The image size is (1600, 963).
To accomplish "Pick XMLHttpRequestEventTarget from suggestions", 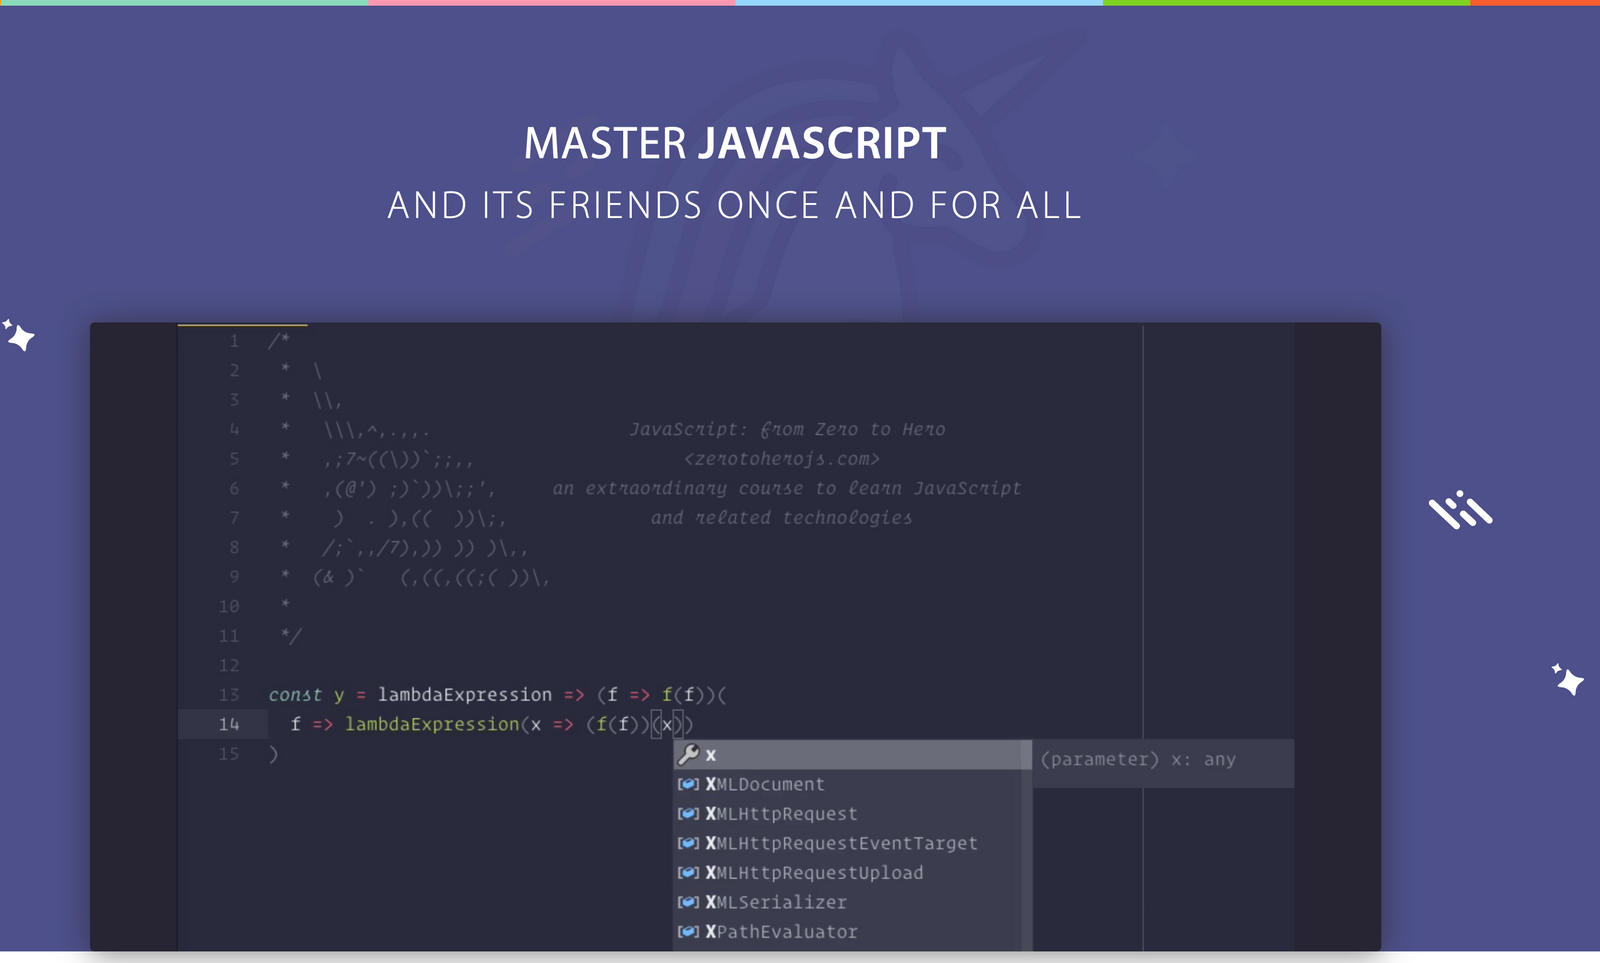I will click(852, 843).
